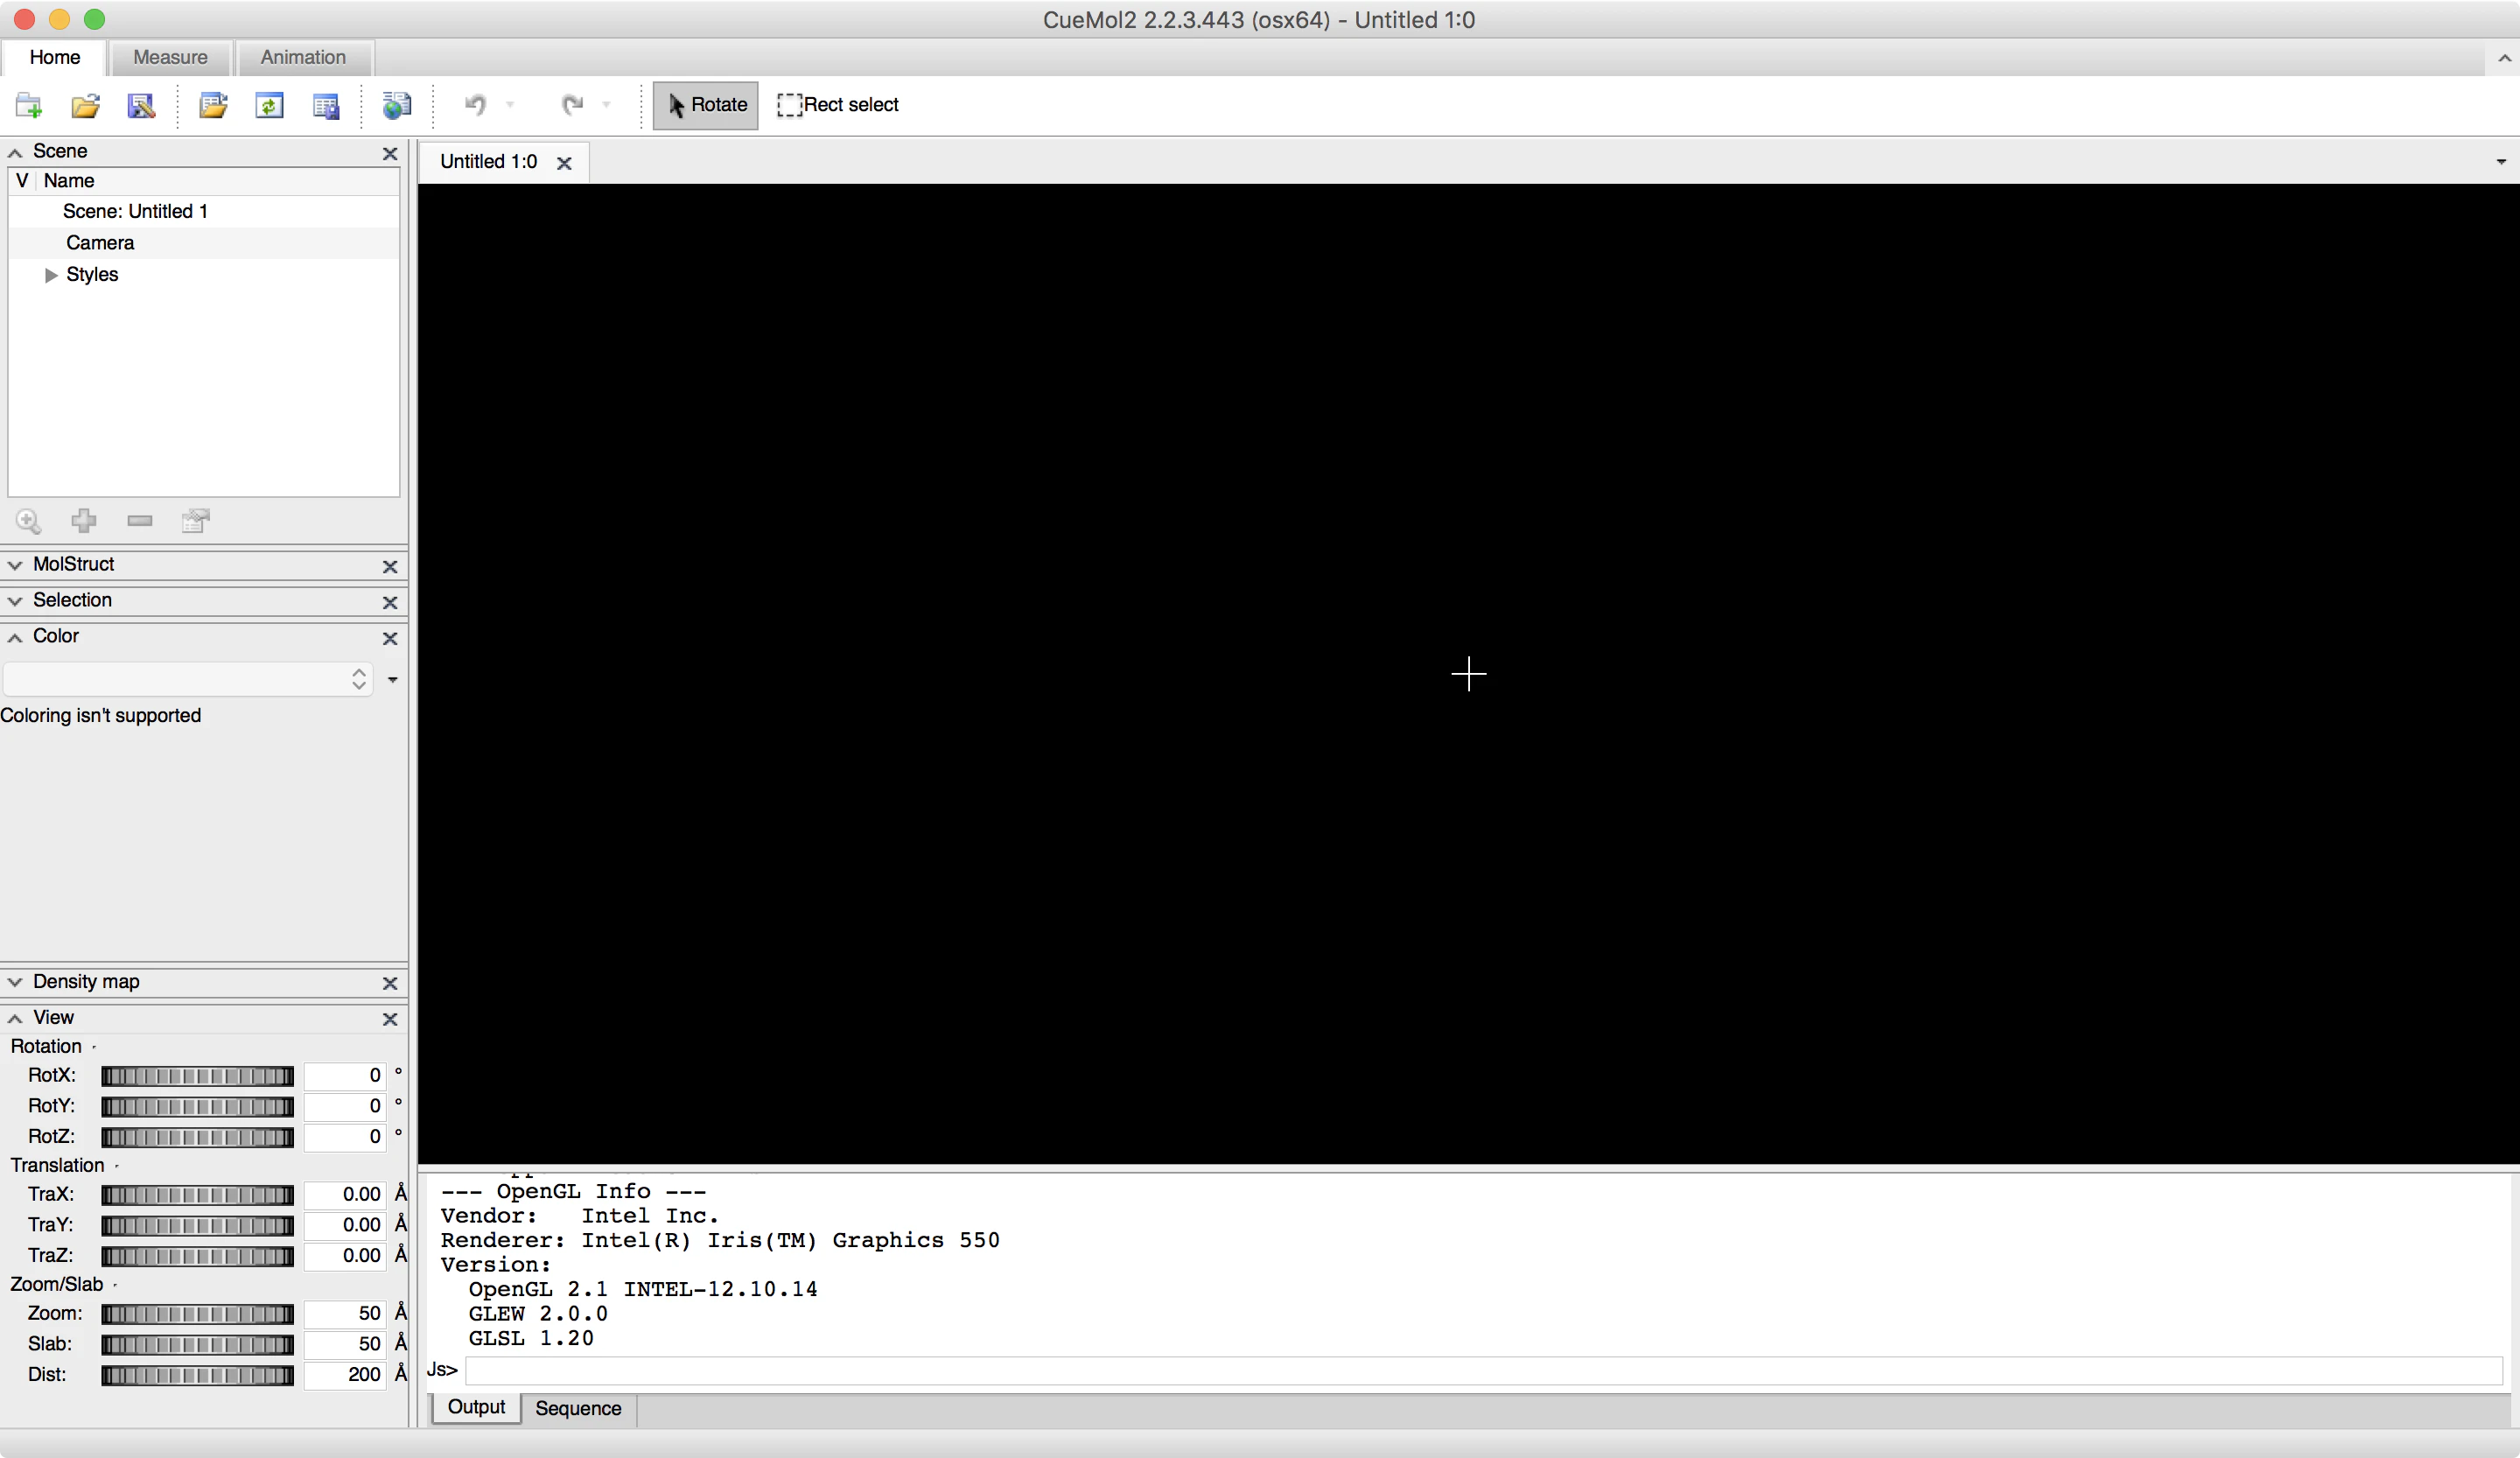Click the new scene toolbar icon

click(x=29, y=105)
